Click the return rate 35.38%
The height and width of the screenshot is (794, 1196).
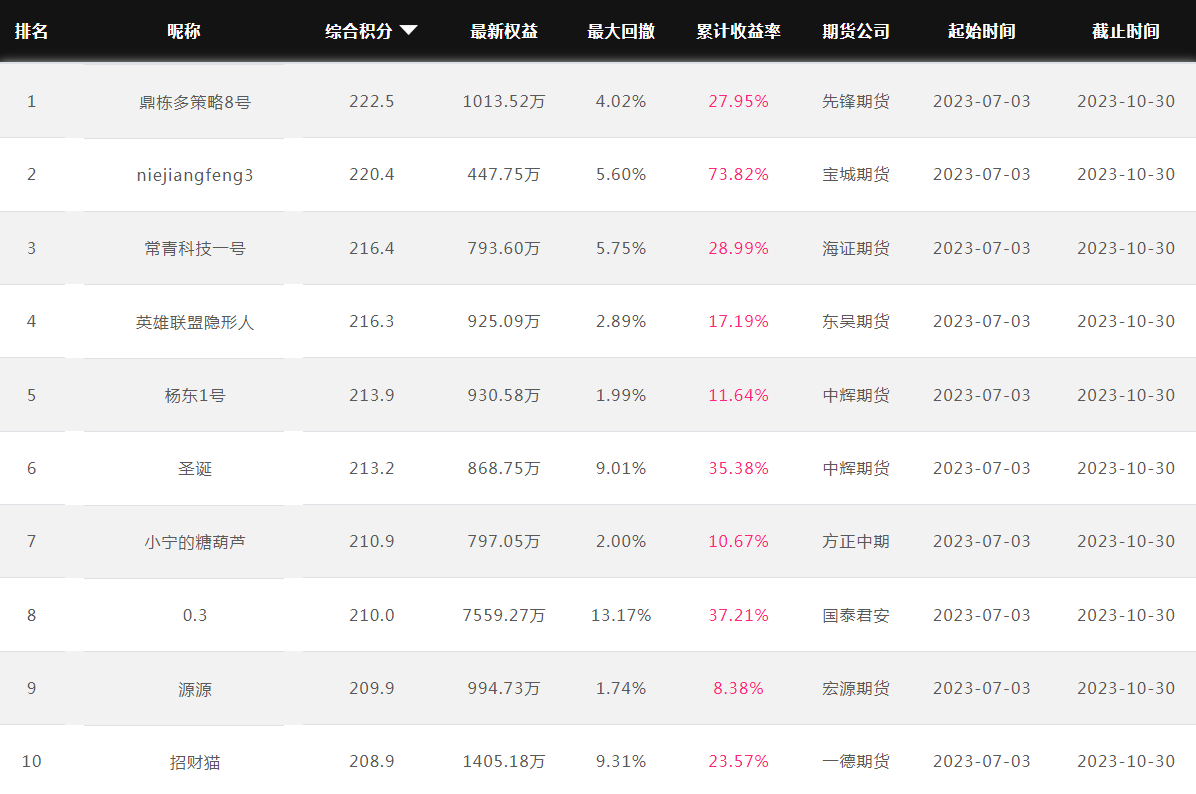[x=738, y=468]
